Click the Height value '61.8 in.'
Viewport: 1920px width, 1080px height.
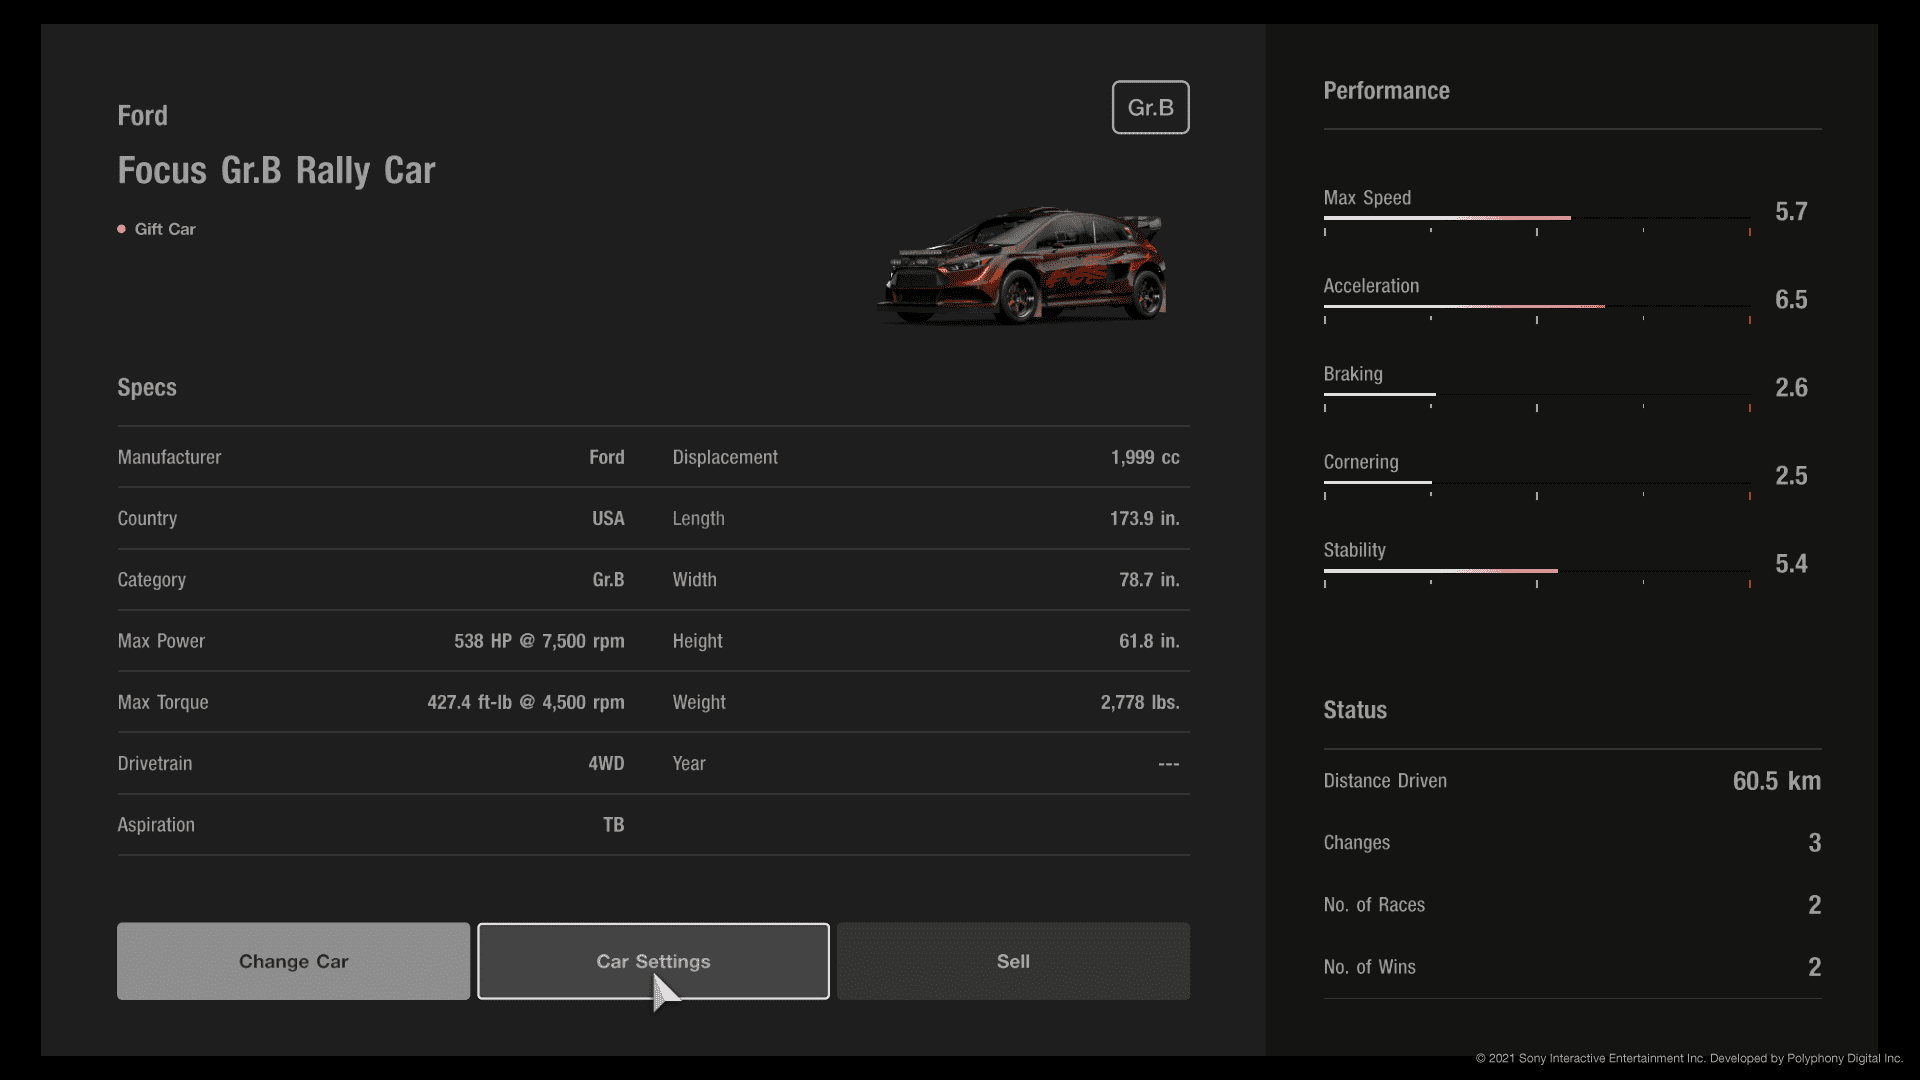coord(1149,641)
